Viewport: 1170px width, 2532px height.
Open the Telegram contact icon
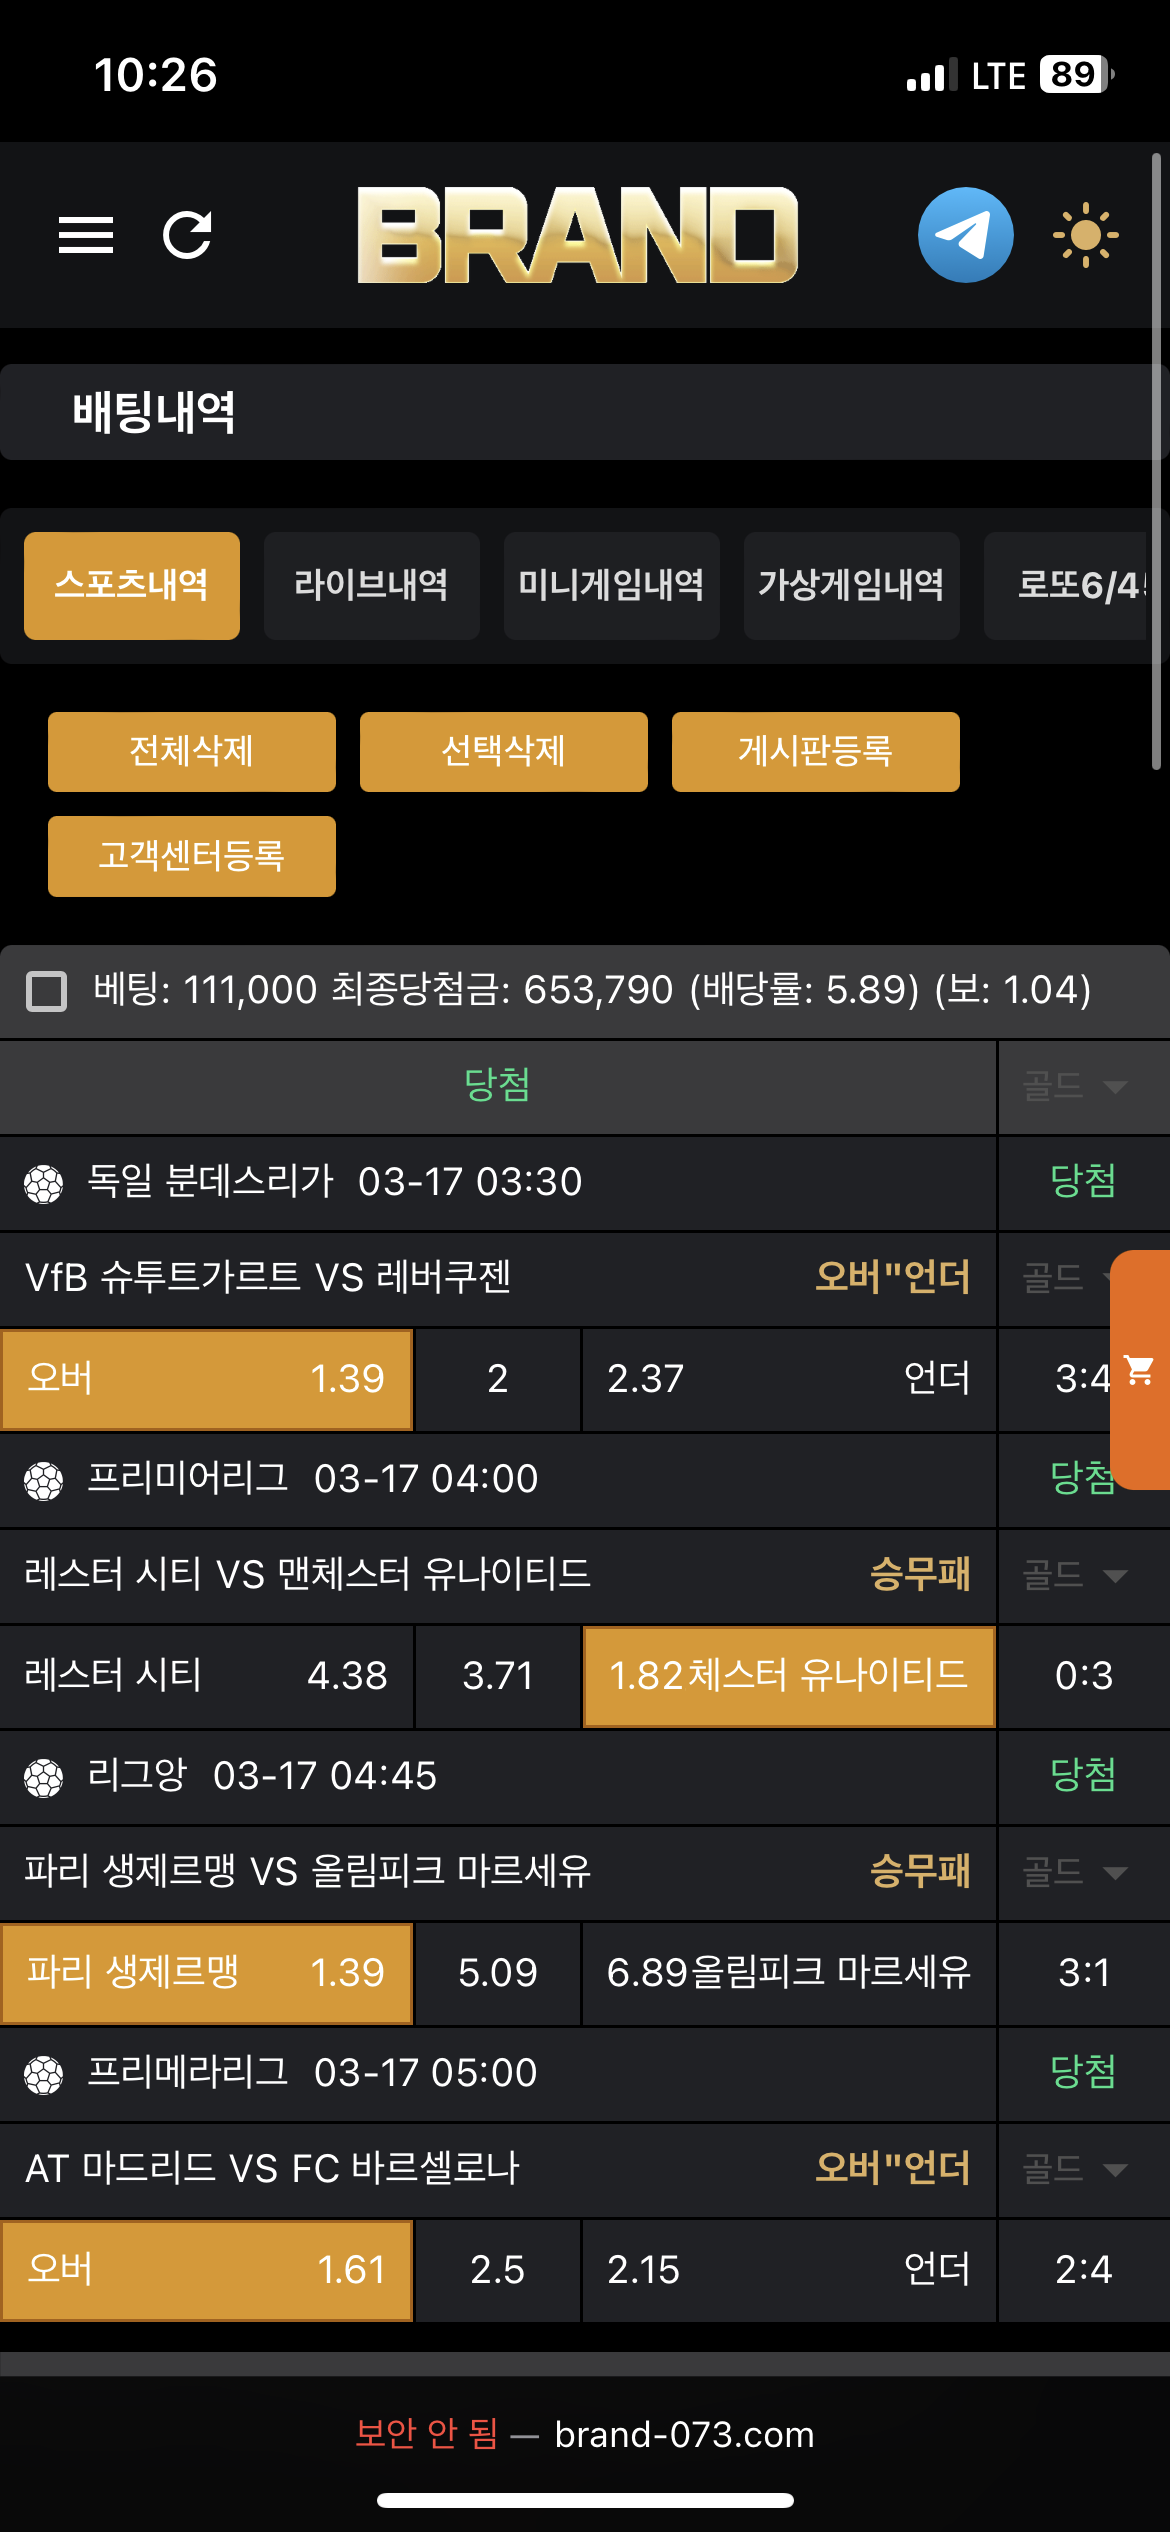click(965, 235)
